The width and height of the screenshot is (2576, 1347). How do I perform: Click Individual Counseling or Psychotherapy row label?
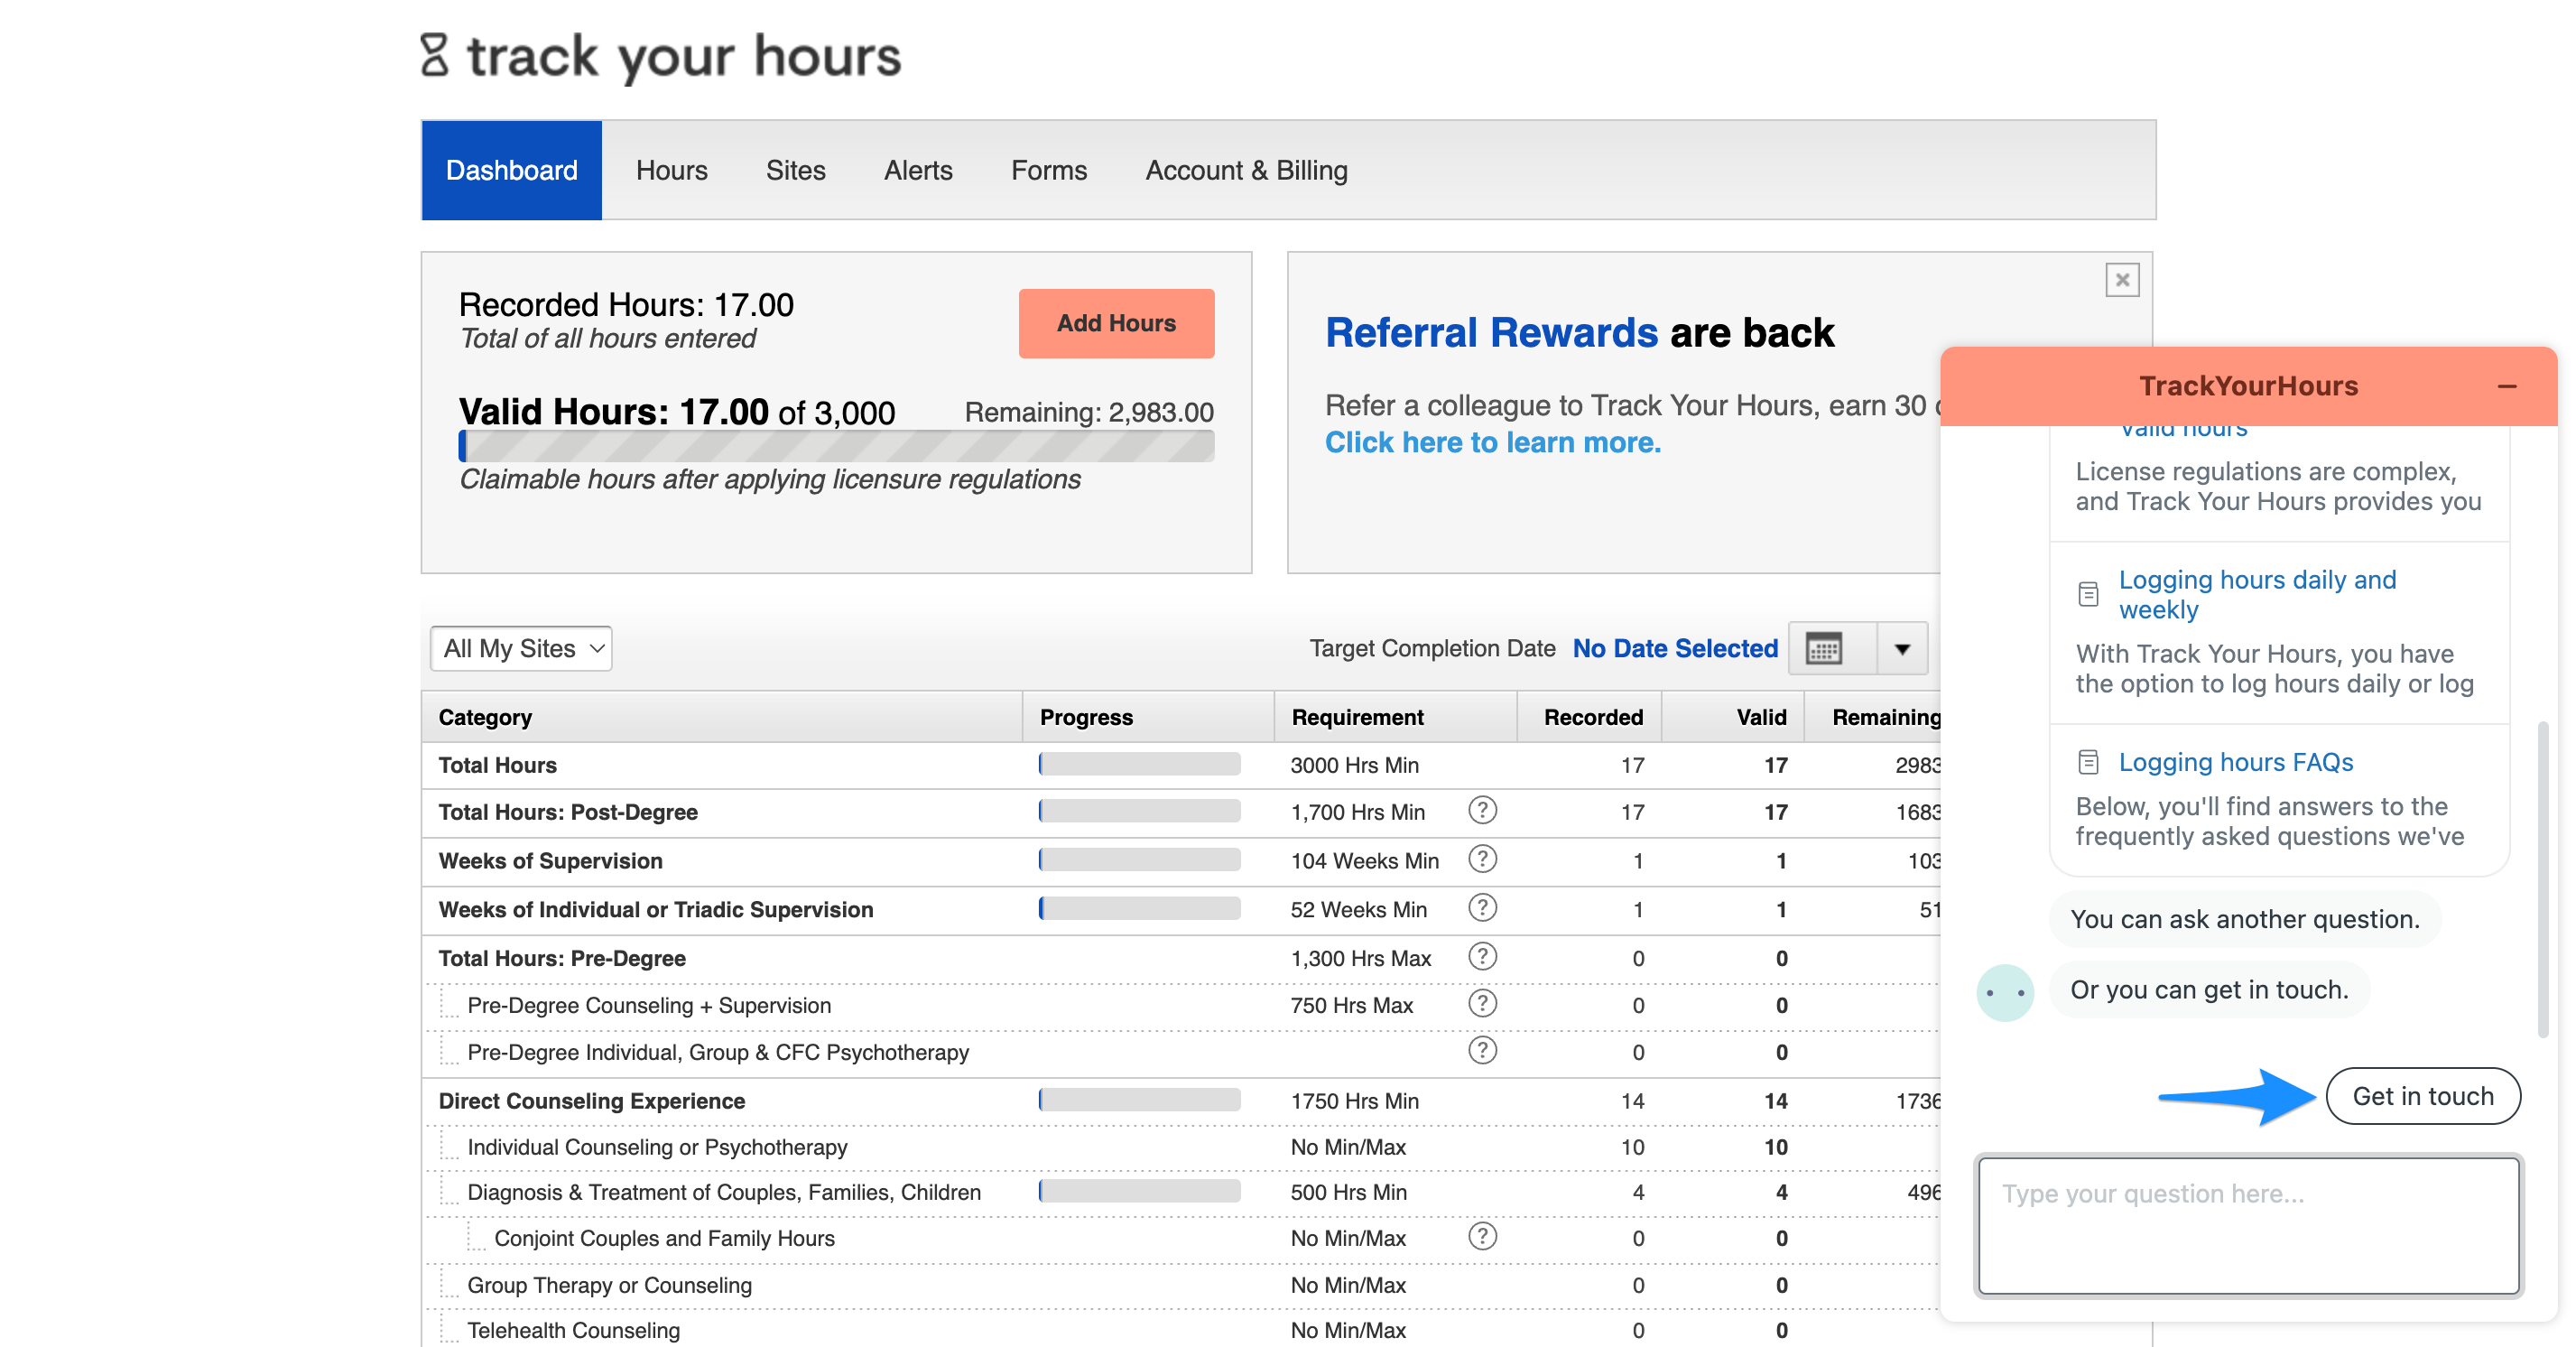[657, 1147]
